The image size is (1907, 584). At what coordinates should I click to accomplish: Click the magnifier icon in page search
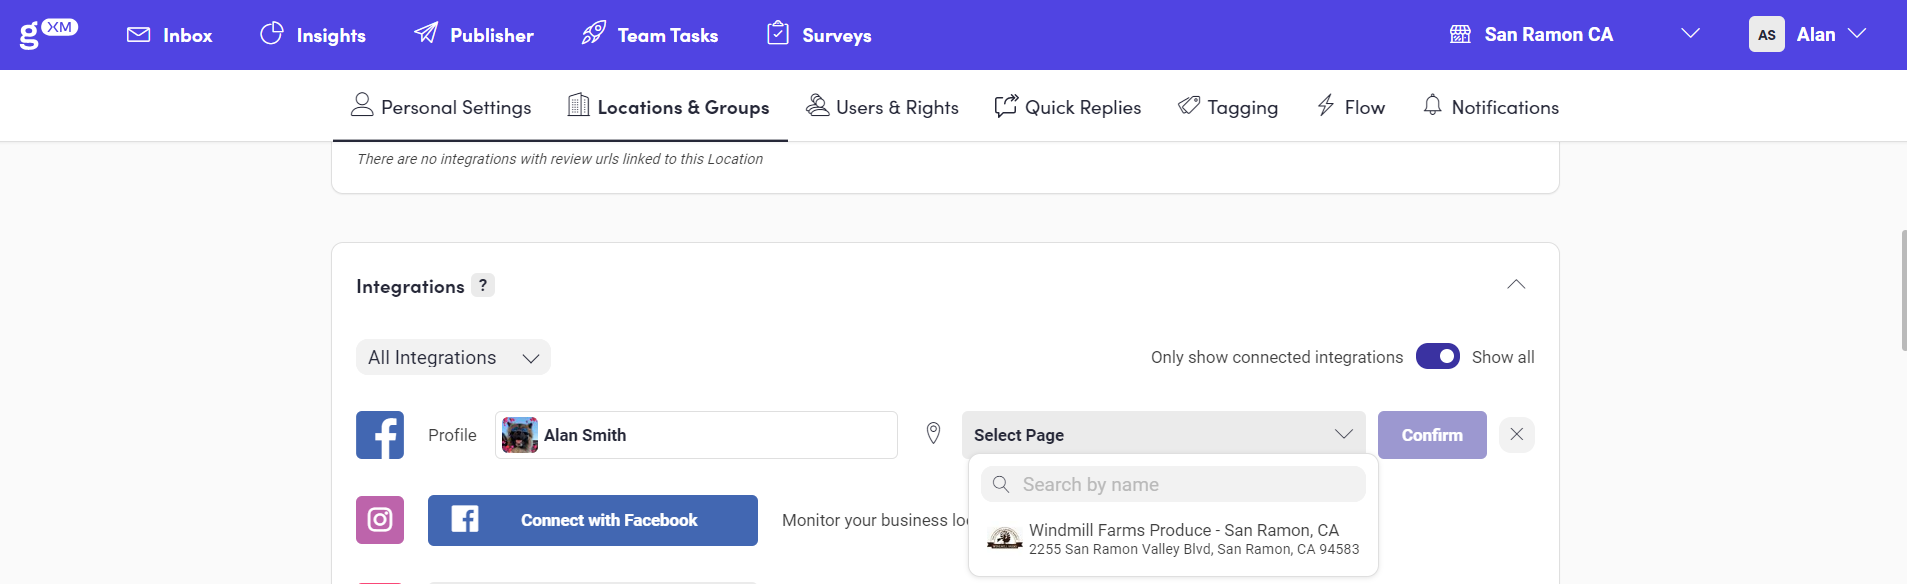click(x=1001, y=484)
